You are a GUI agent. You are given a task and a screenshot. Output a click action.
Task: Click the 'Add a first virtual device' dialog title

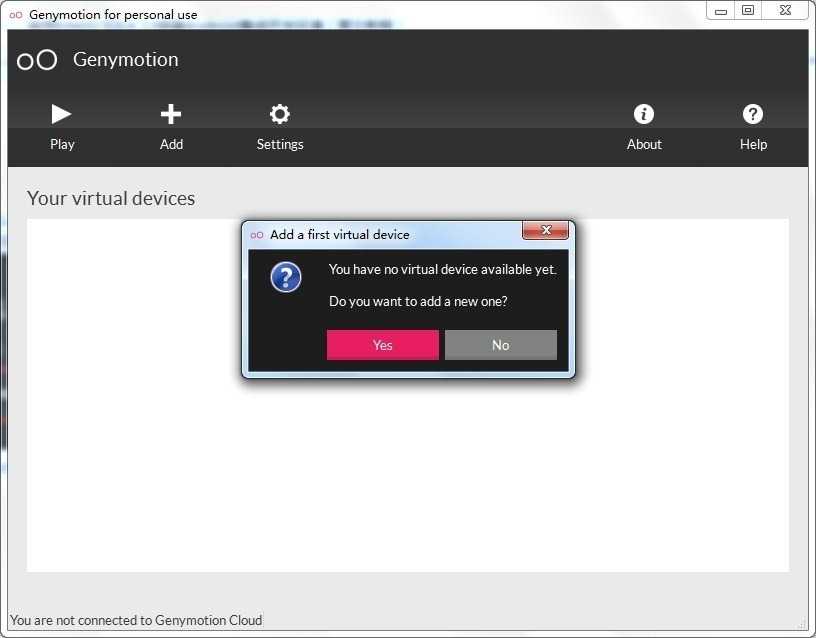[x=339, y=235]
